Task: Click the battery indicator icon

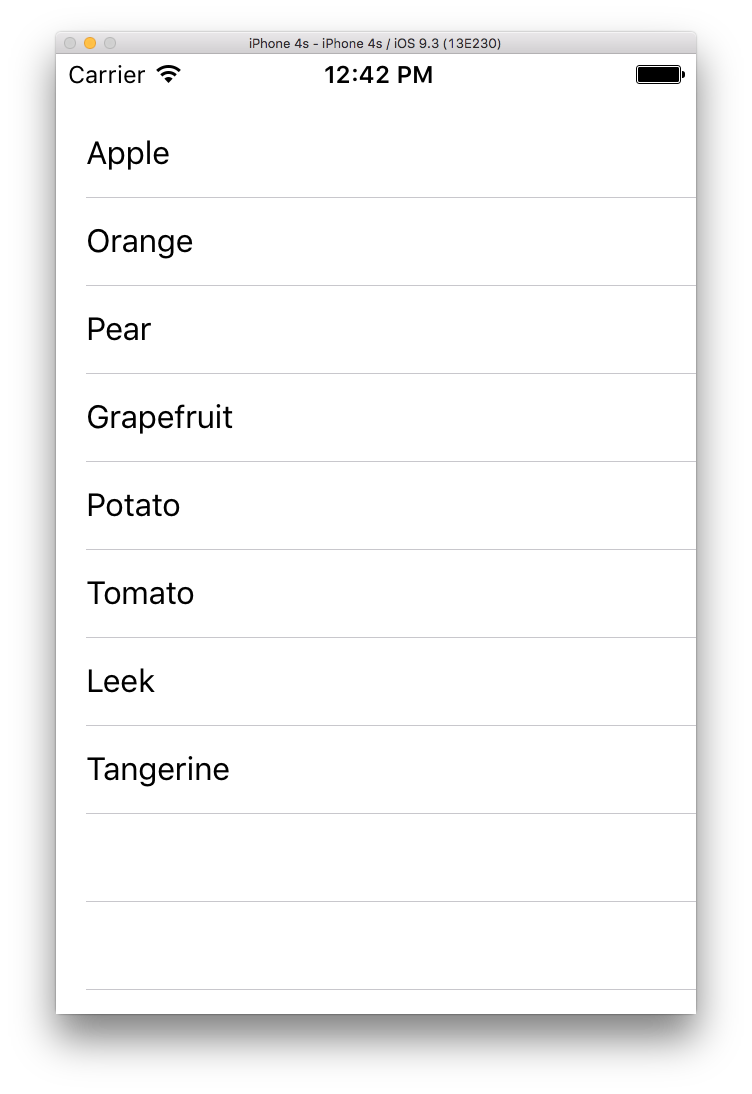Action: (x=660, y=75)
